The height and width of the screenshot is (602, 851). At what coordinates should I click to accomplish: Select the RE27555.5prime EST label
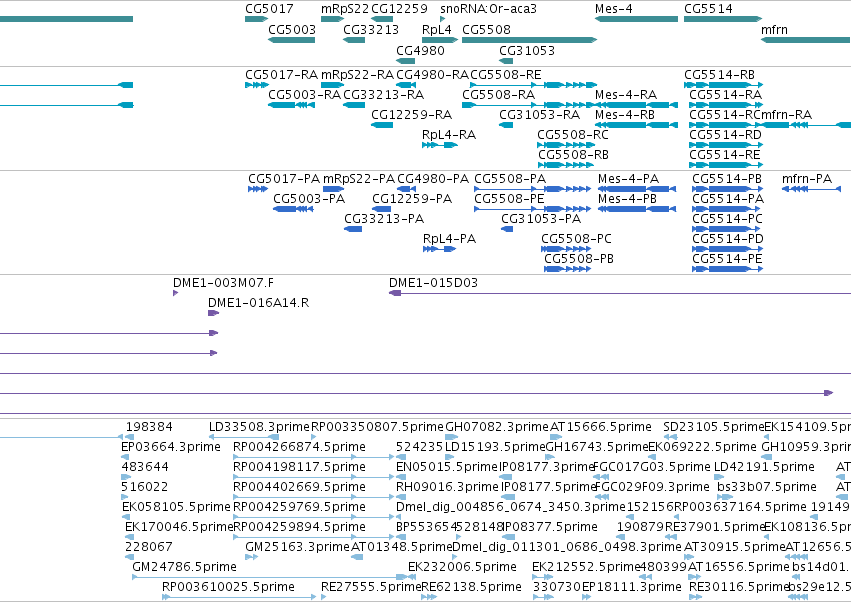[371, 587]
